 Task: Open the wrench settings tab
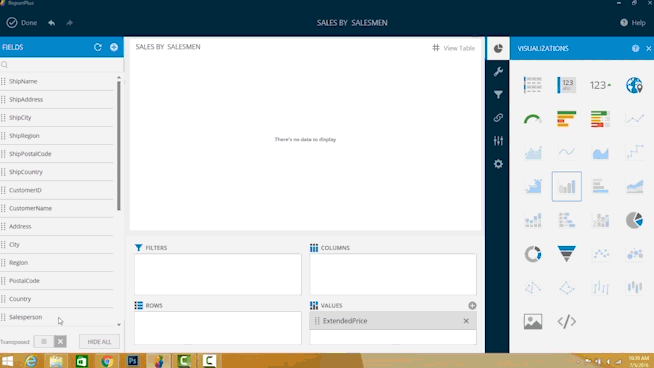pyautogui.click(x=498, y=72)
